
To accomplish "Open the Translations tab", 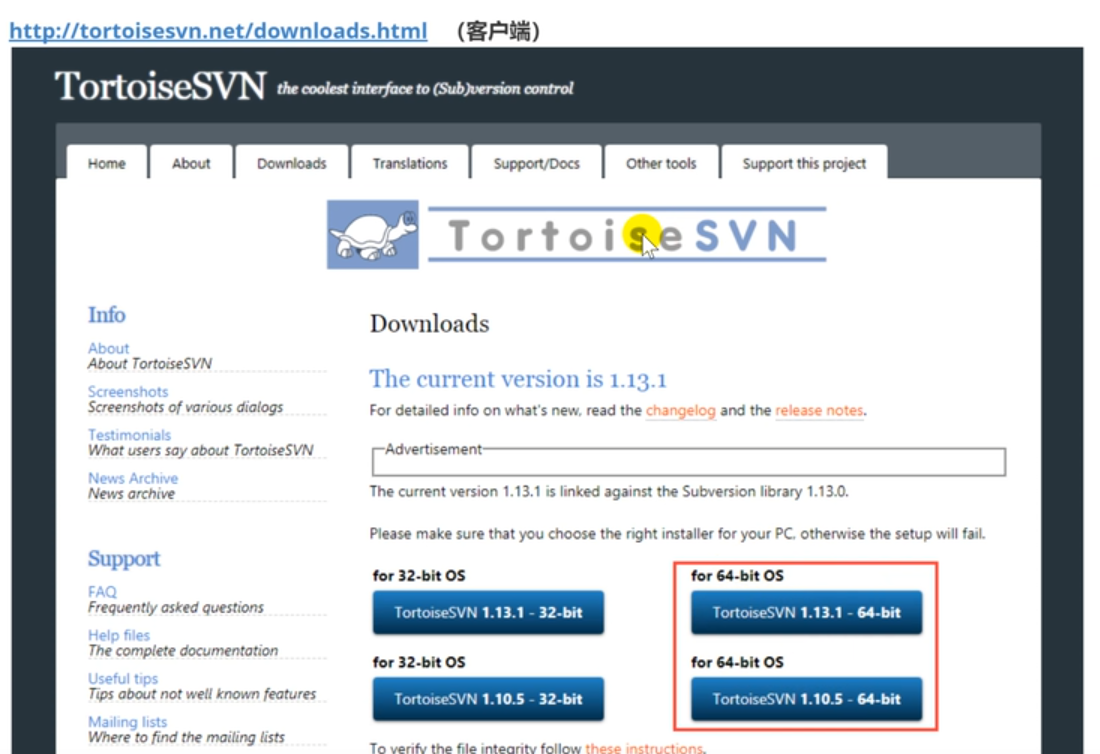I will click(410, 163).
